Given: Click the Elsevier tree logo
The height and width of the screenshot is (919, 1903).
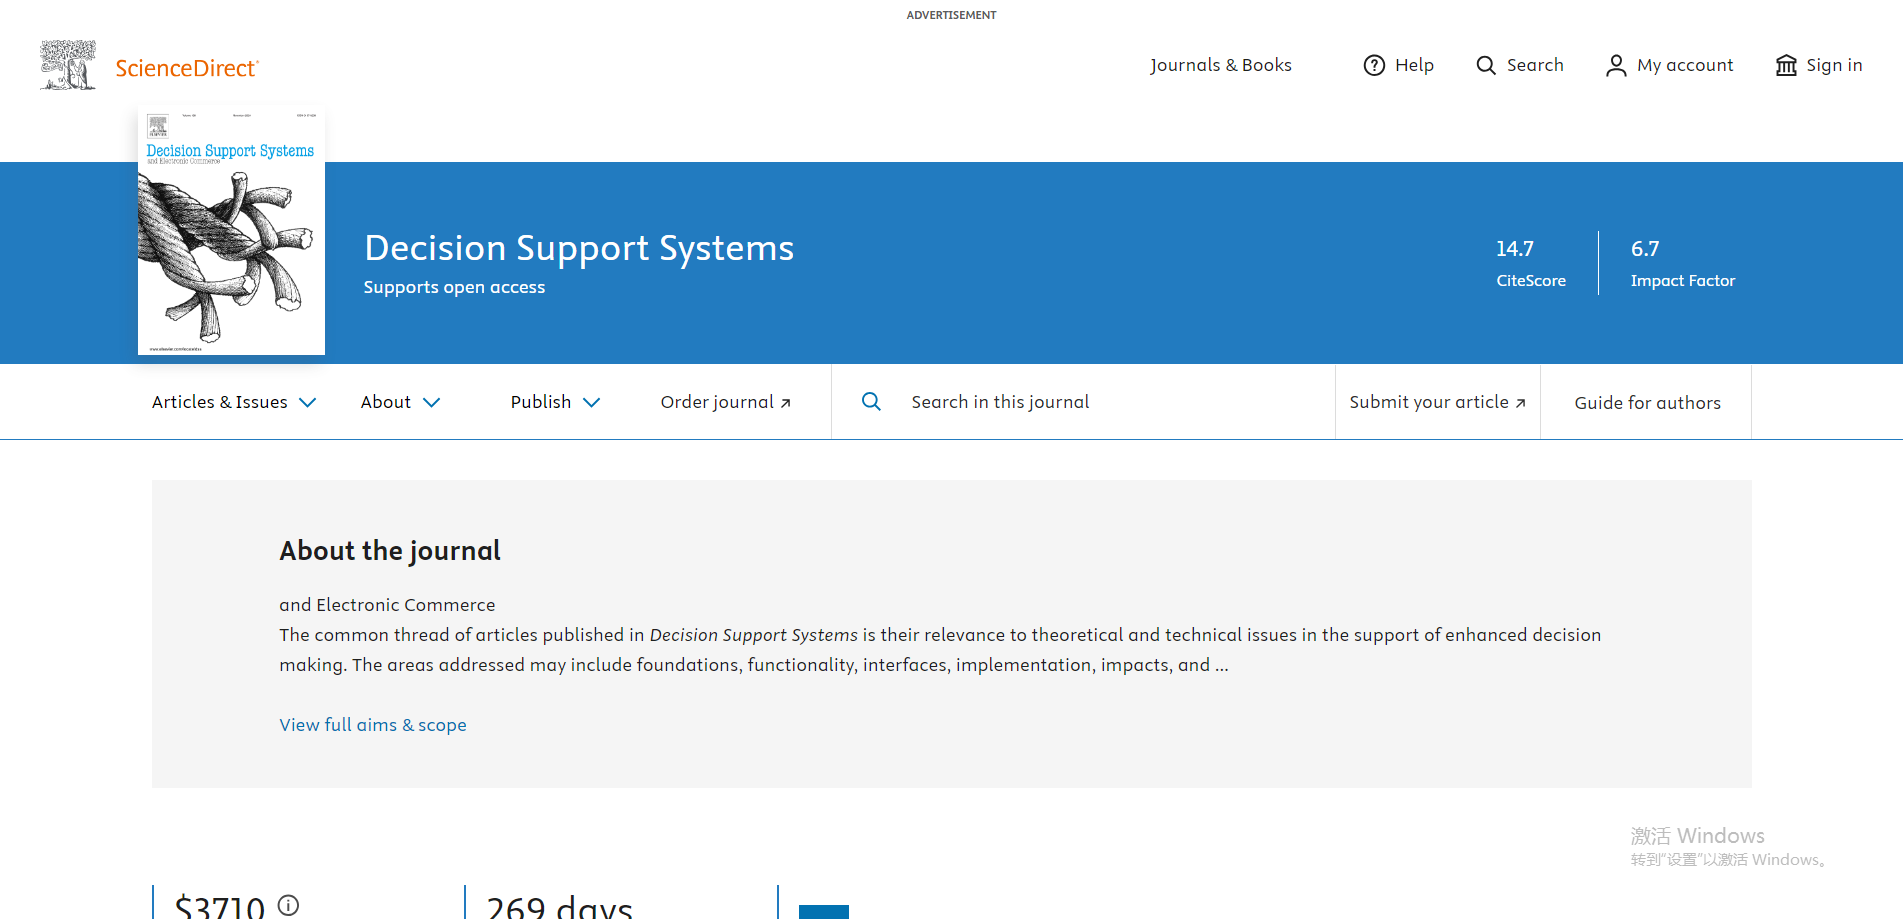Looking at the screenshot, I should (x=68, y=65).
